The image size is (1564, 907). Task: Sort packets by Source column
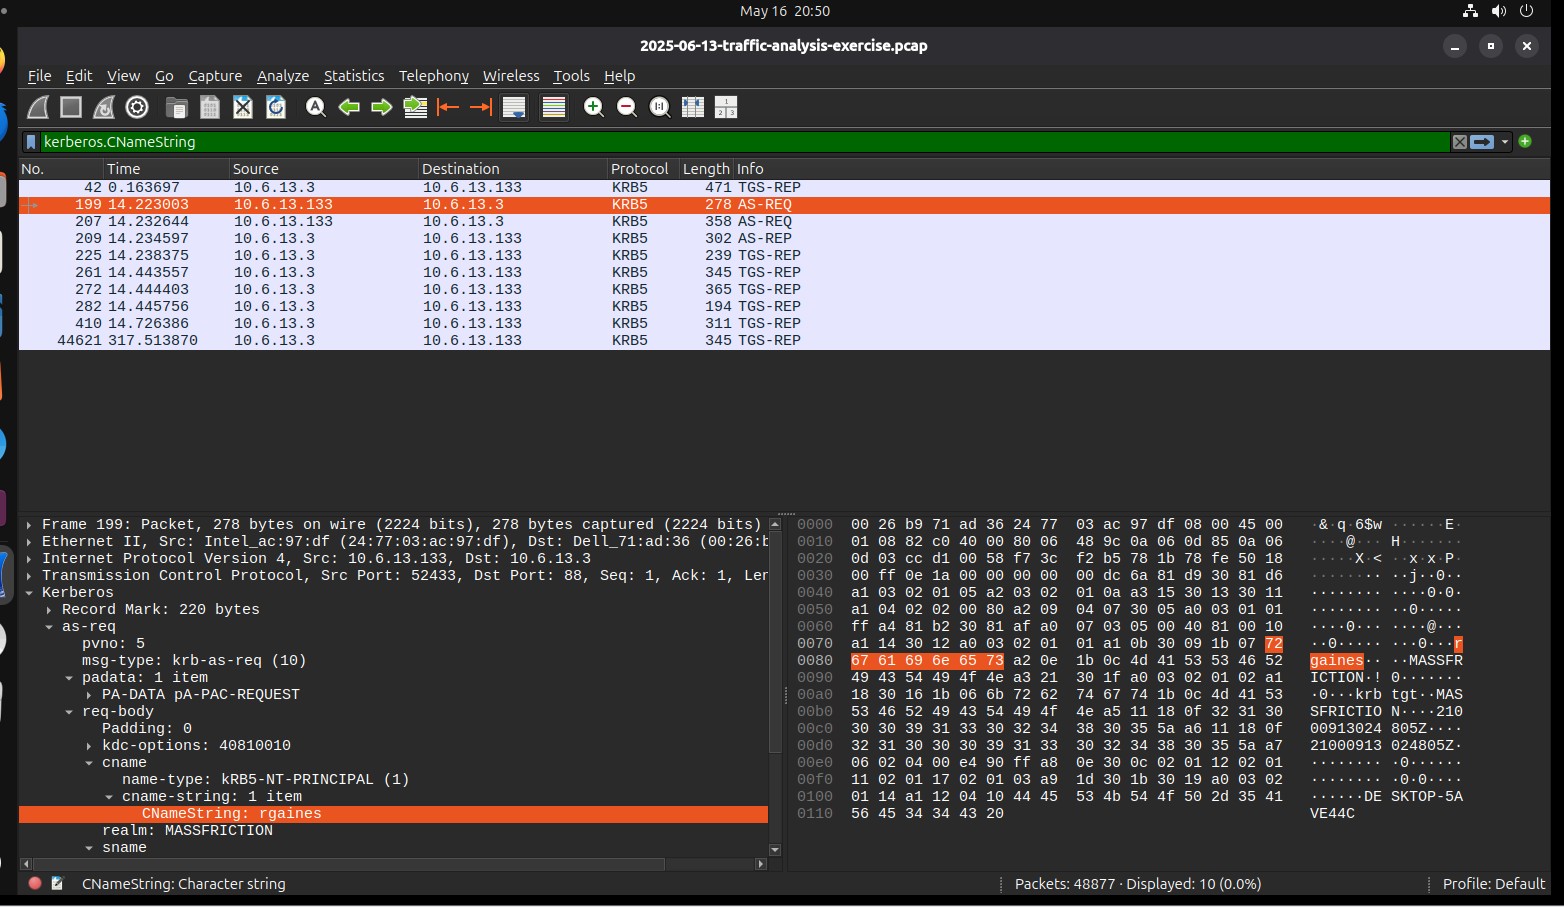point(323,169)
